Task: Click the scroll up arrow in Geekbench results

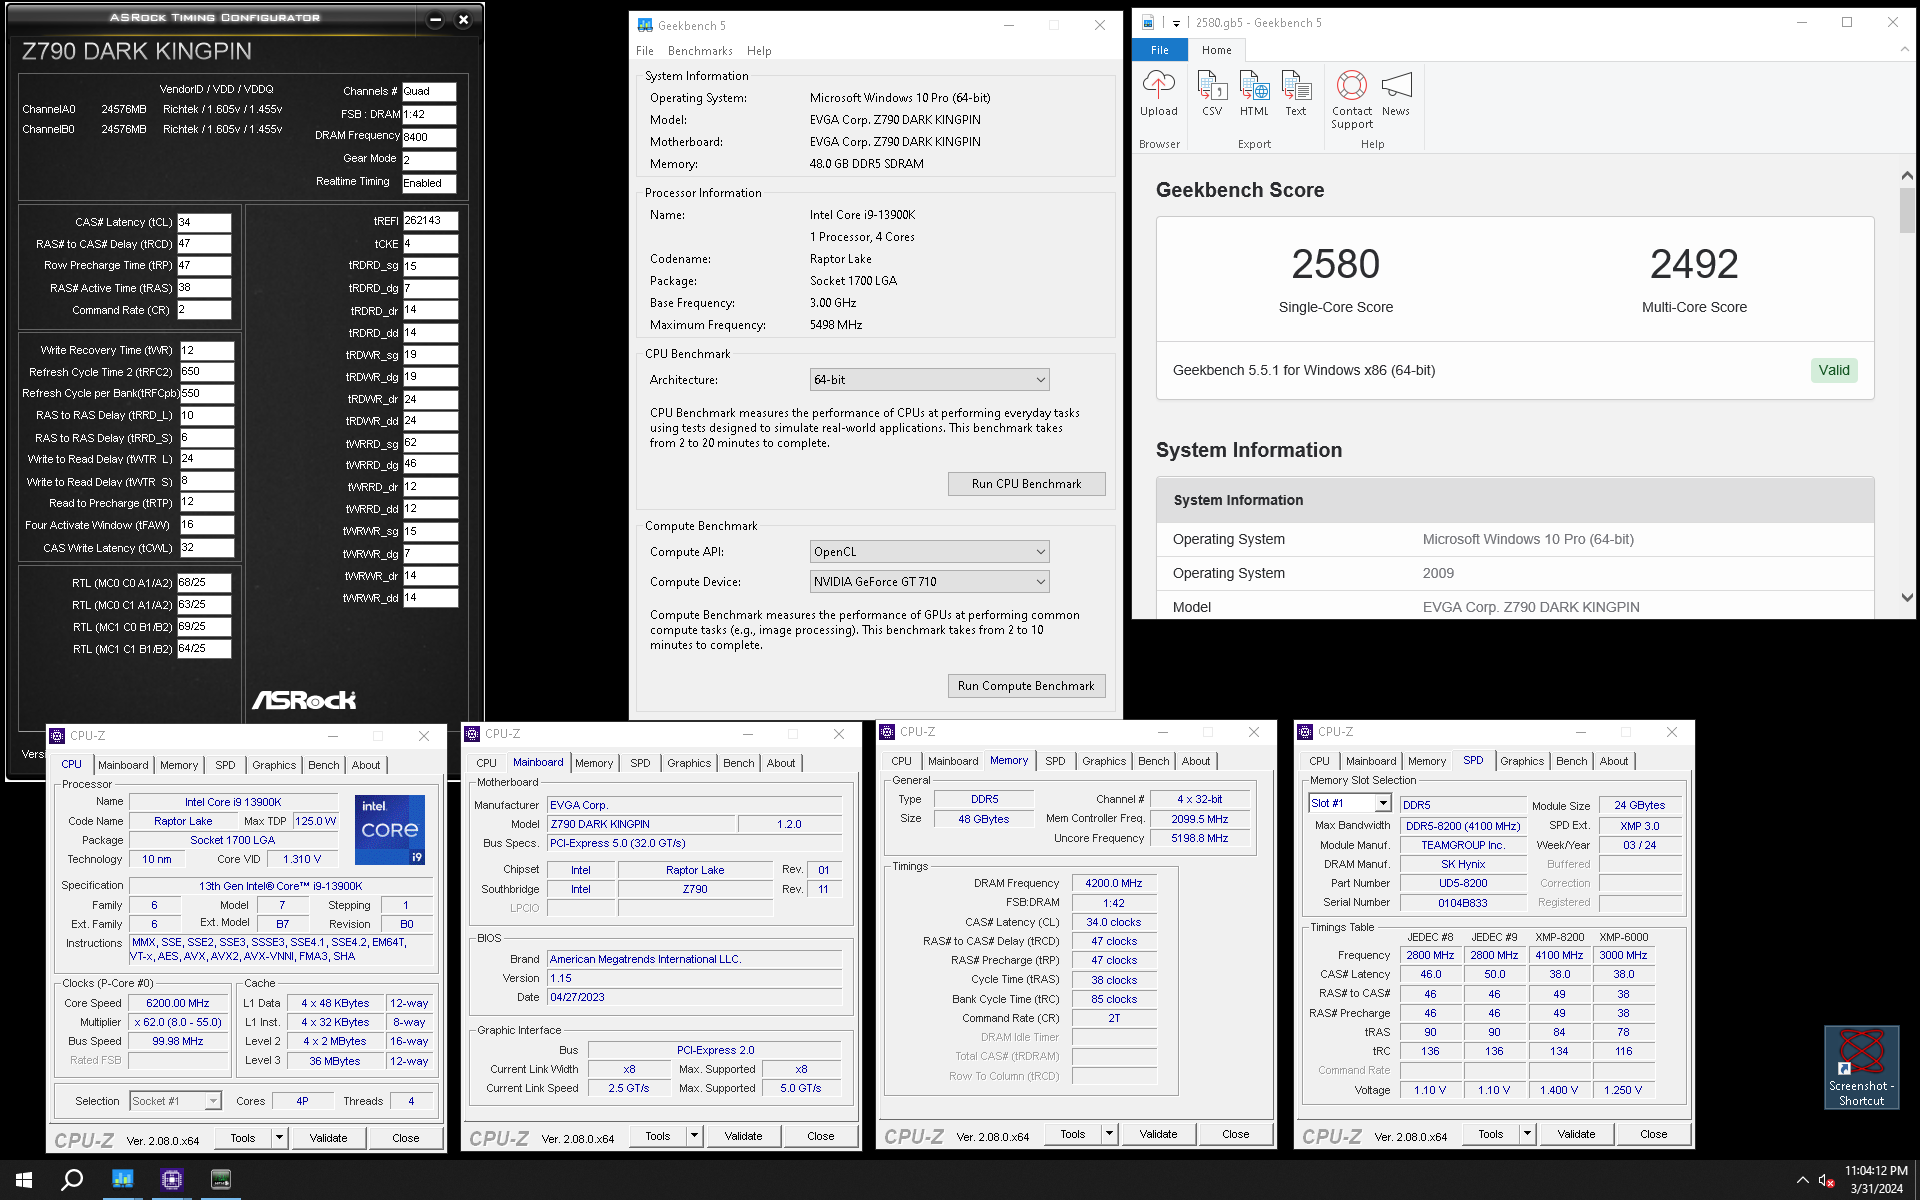Action: (x=1907, y=176)
